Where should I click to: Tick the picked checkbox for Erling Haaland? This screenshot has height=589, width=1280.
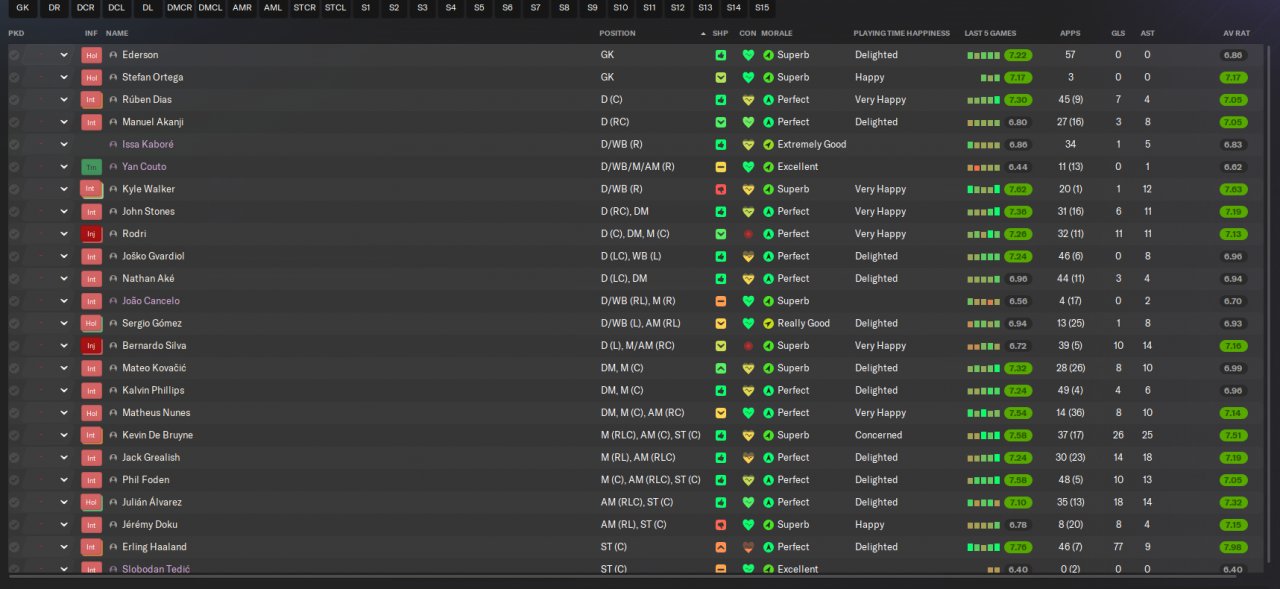pos(14,547)
